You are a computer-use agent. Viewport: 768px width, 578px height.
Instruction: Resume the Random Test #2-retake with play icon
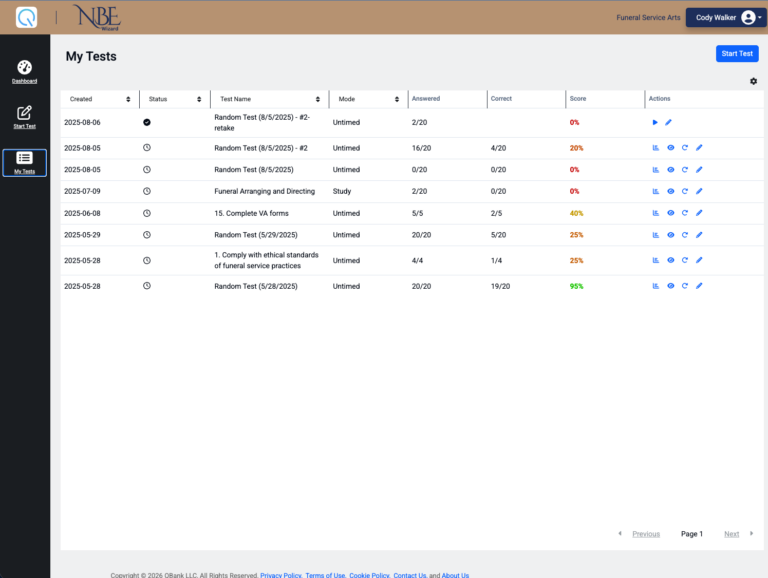click(x=655, y=122)
